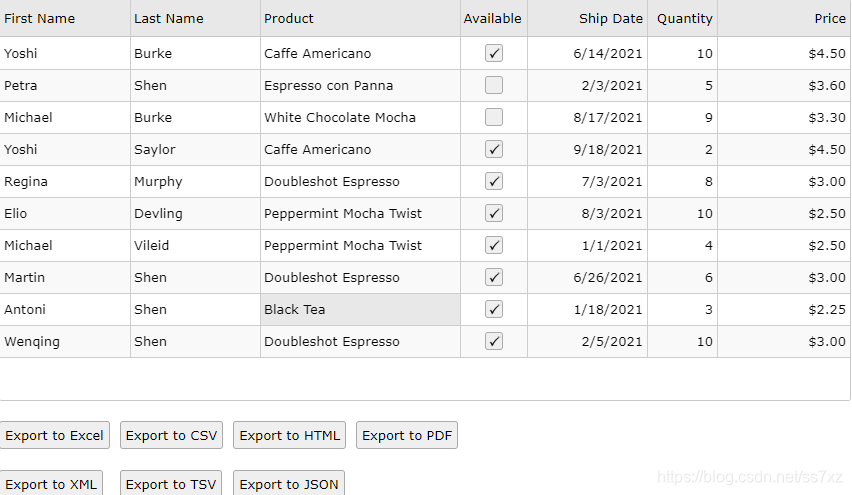The height and width of the screenshot is (495, 852).
Task: Click the Ship Date column header
Action: (x=611, y=18)
